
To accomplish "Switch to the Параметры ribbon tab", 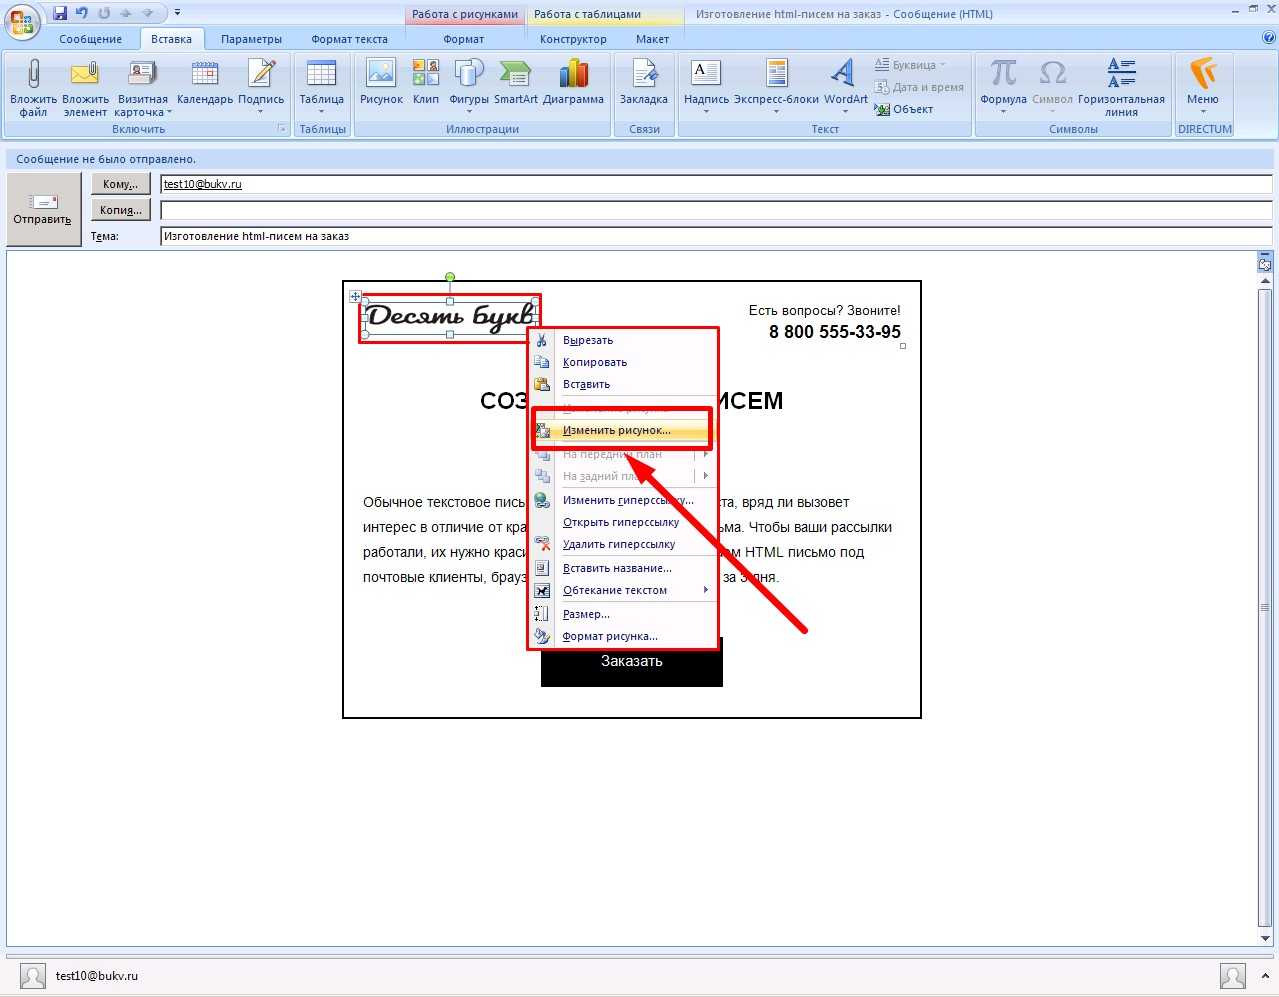I will click(x=251, y=39).
